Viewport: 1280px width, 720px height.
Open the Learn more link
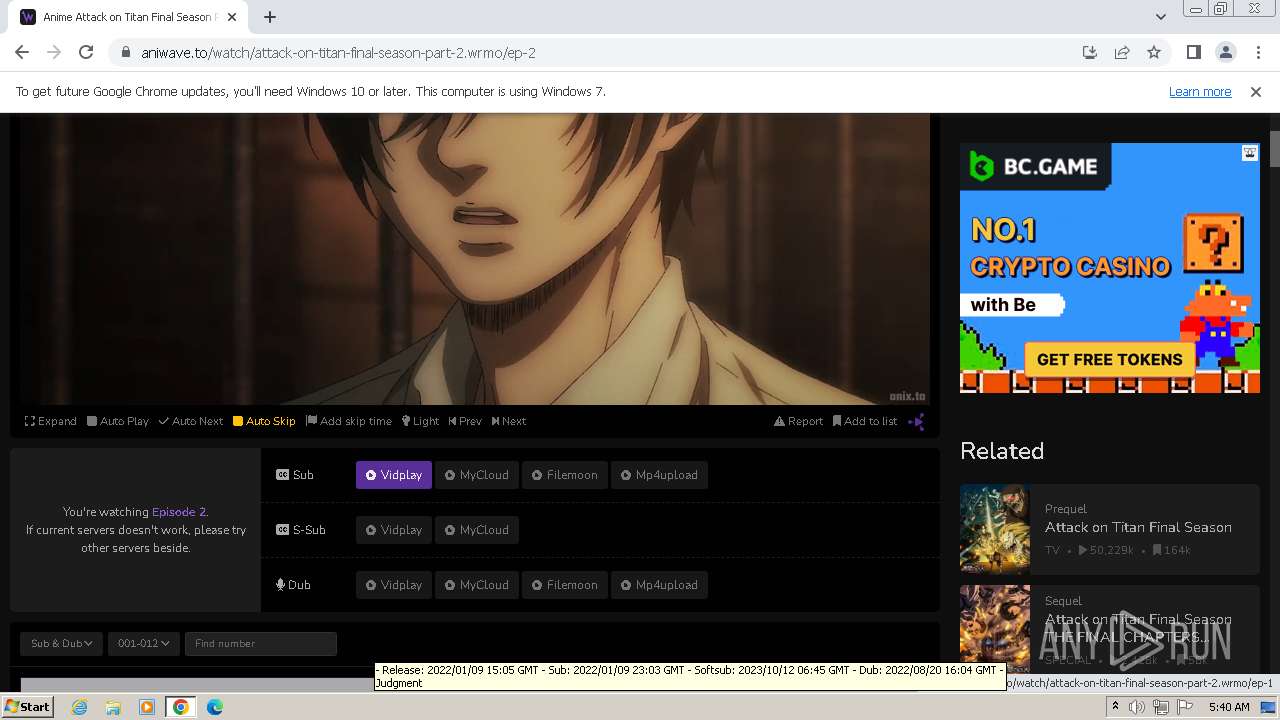1200,91
